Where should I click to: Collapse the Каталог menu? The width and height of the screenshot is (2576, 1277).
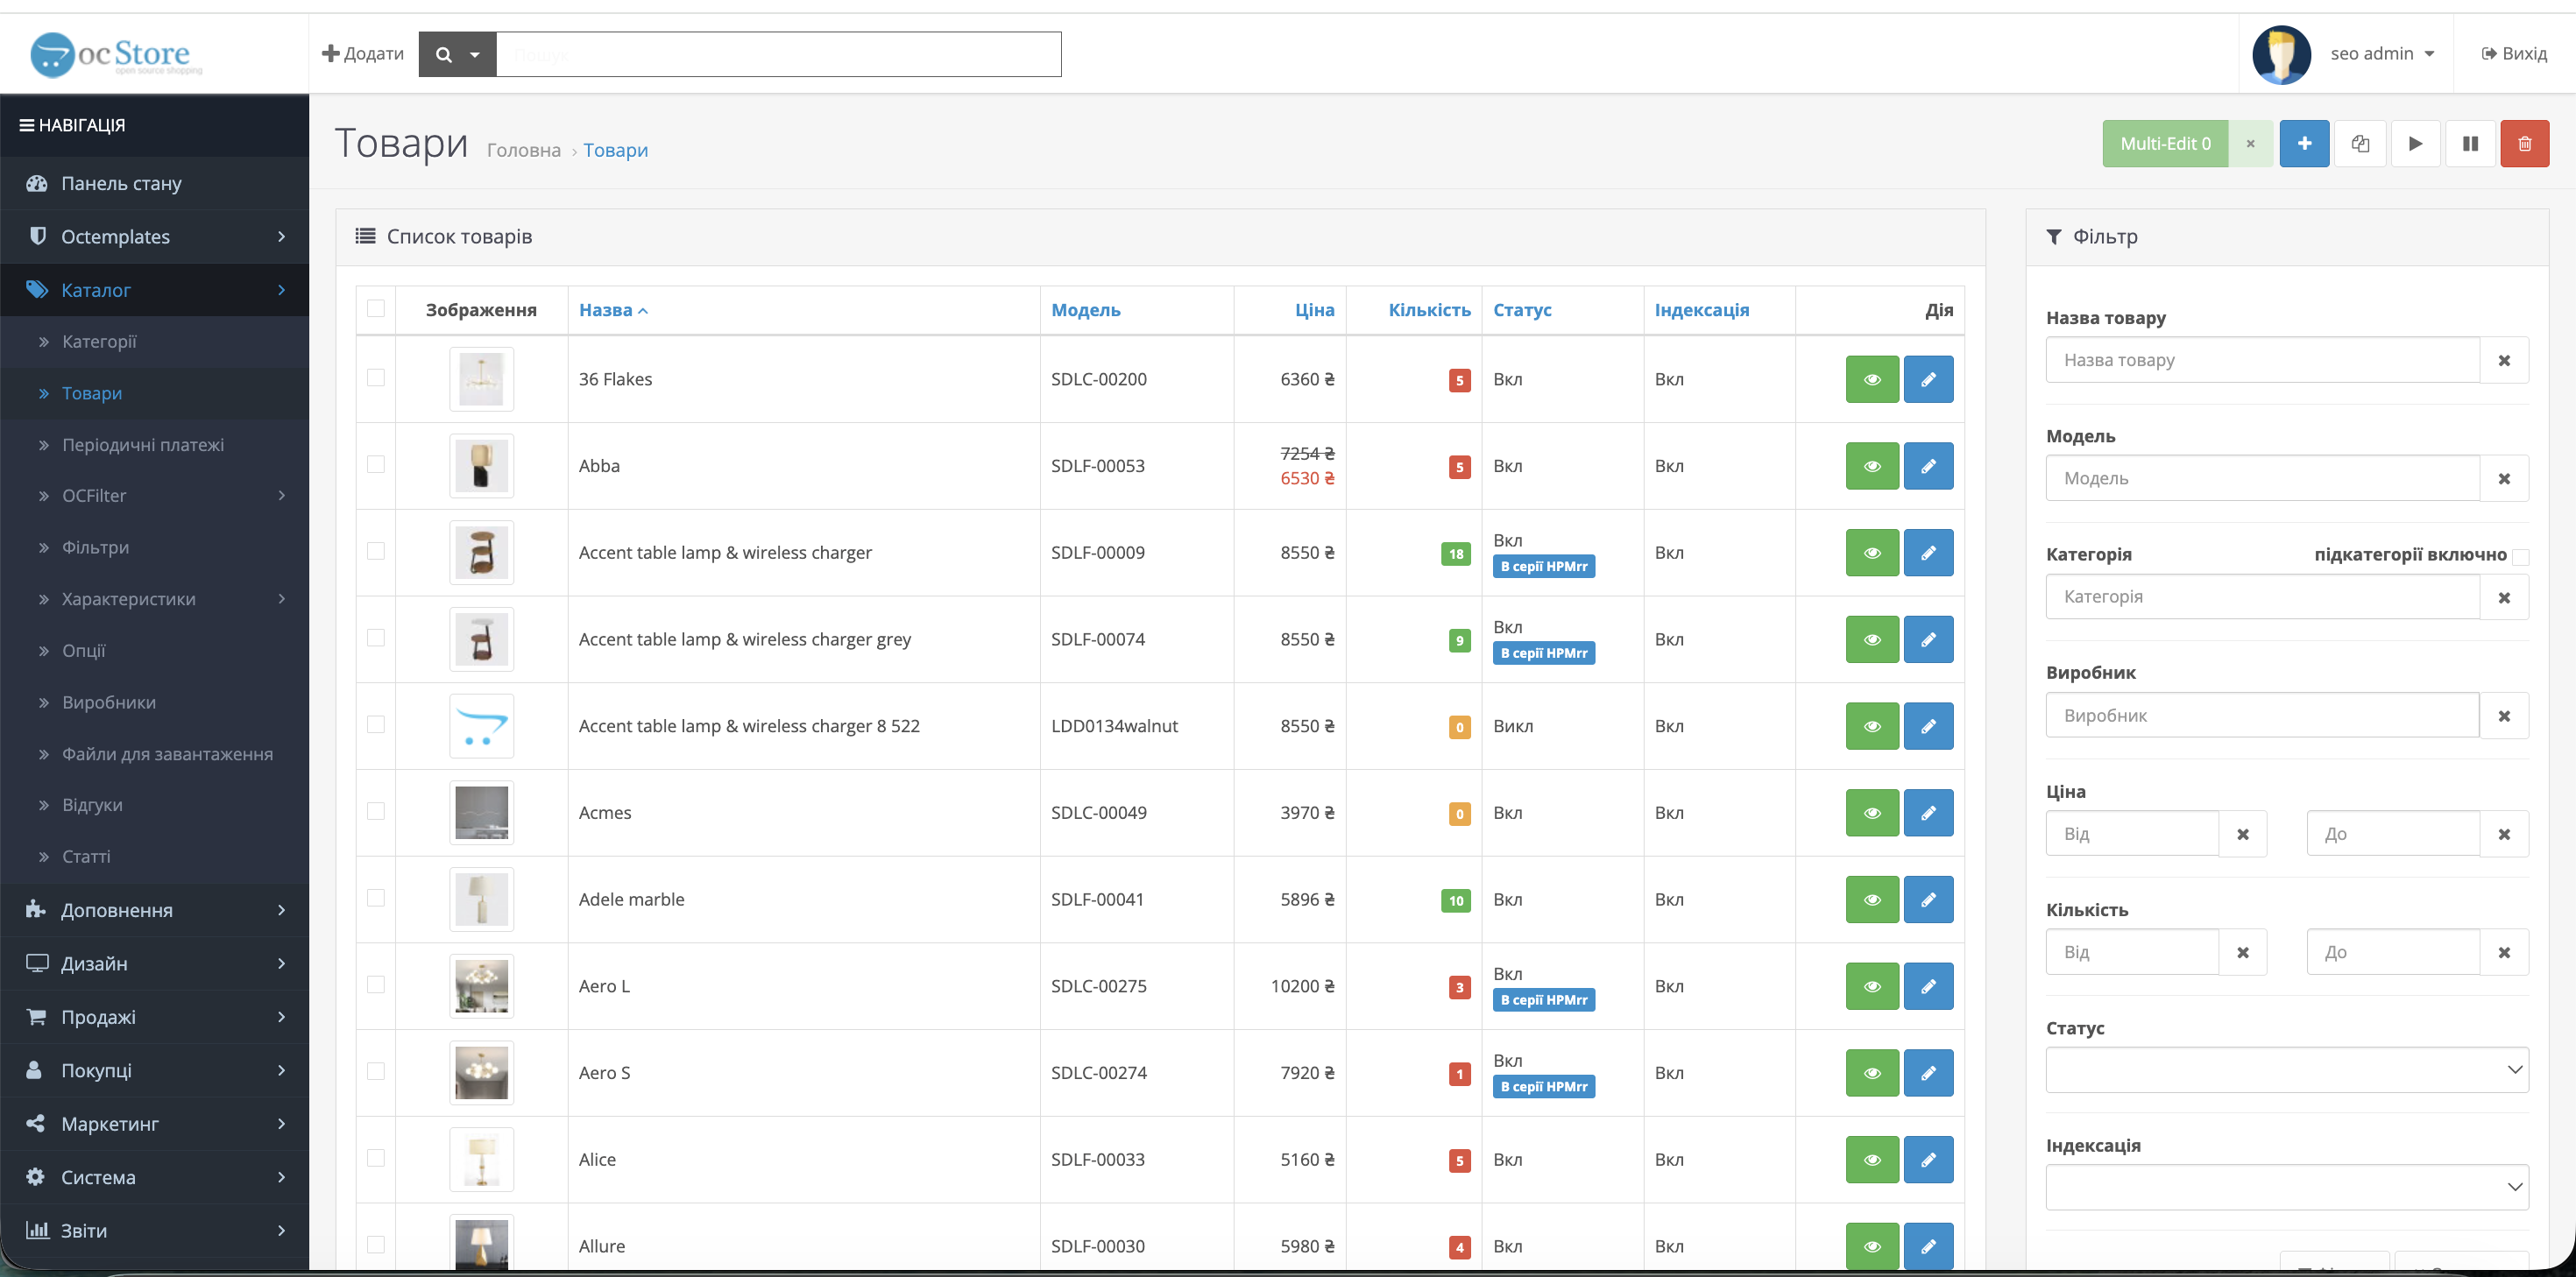tap(155, 290)
